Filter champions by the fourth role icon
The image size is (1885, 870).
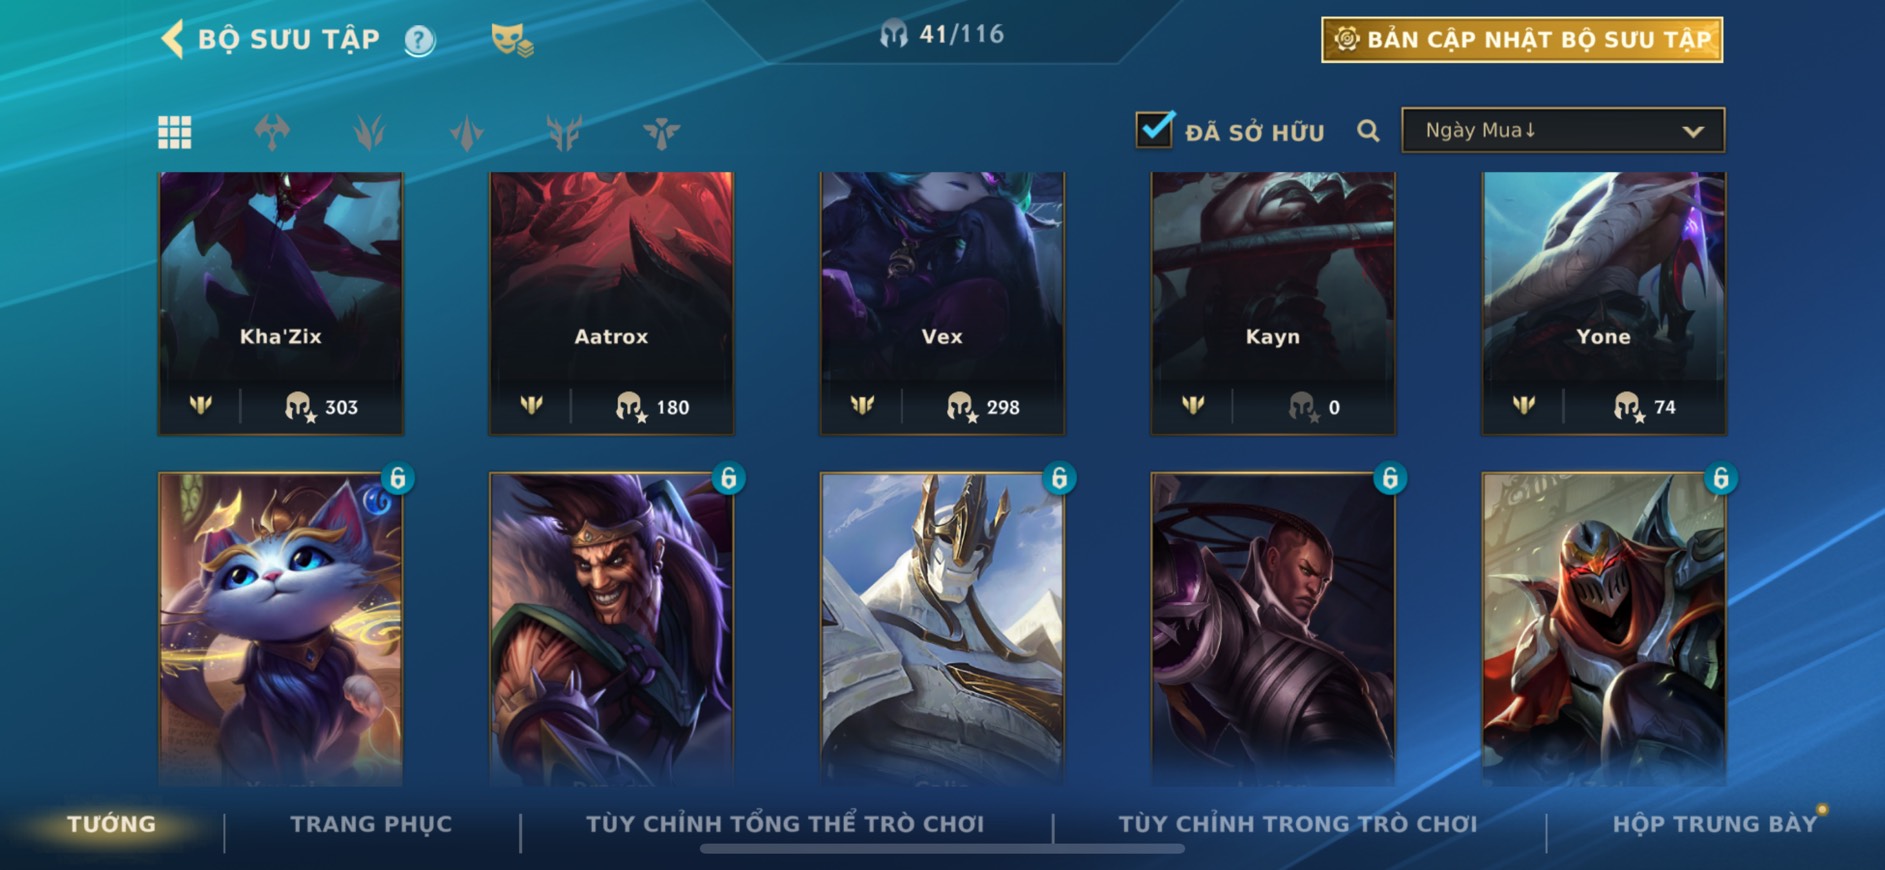click(x=564, y=132)
